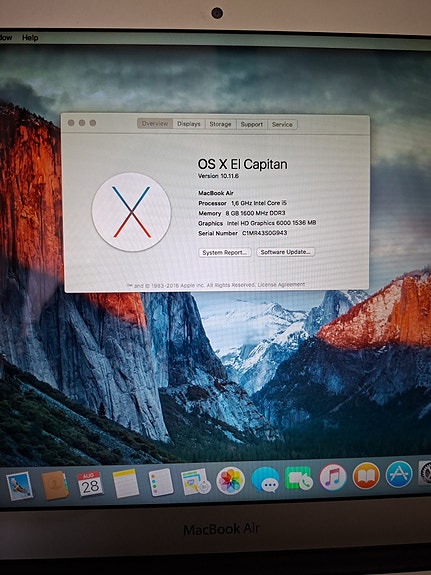Open the Reminders app in the Dock

click(161, 482)
